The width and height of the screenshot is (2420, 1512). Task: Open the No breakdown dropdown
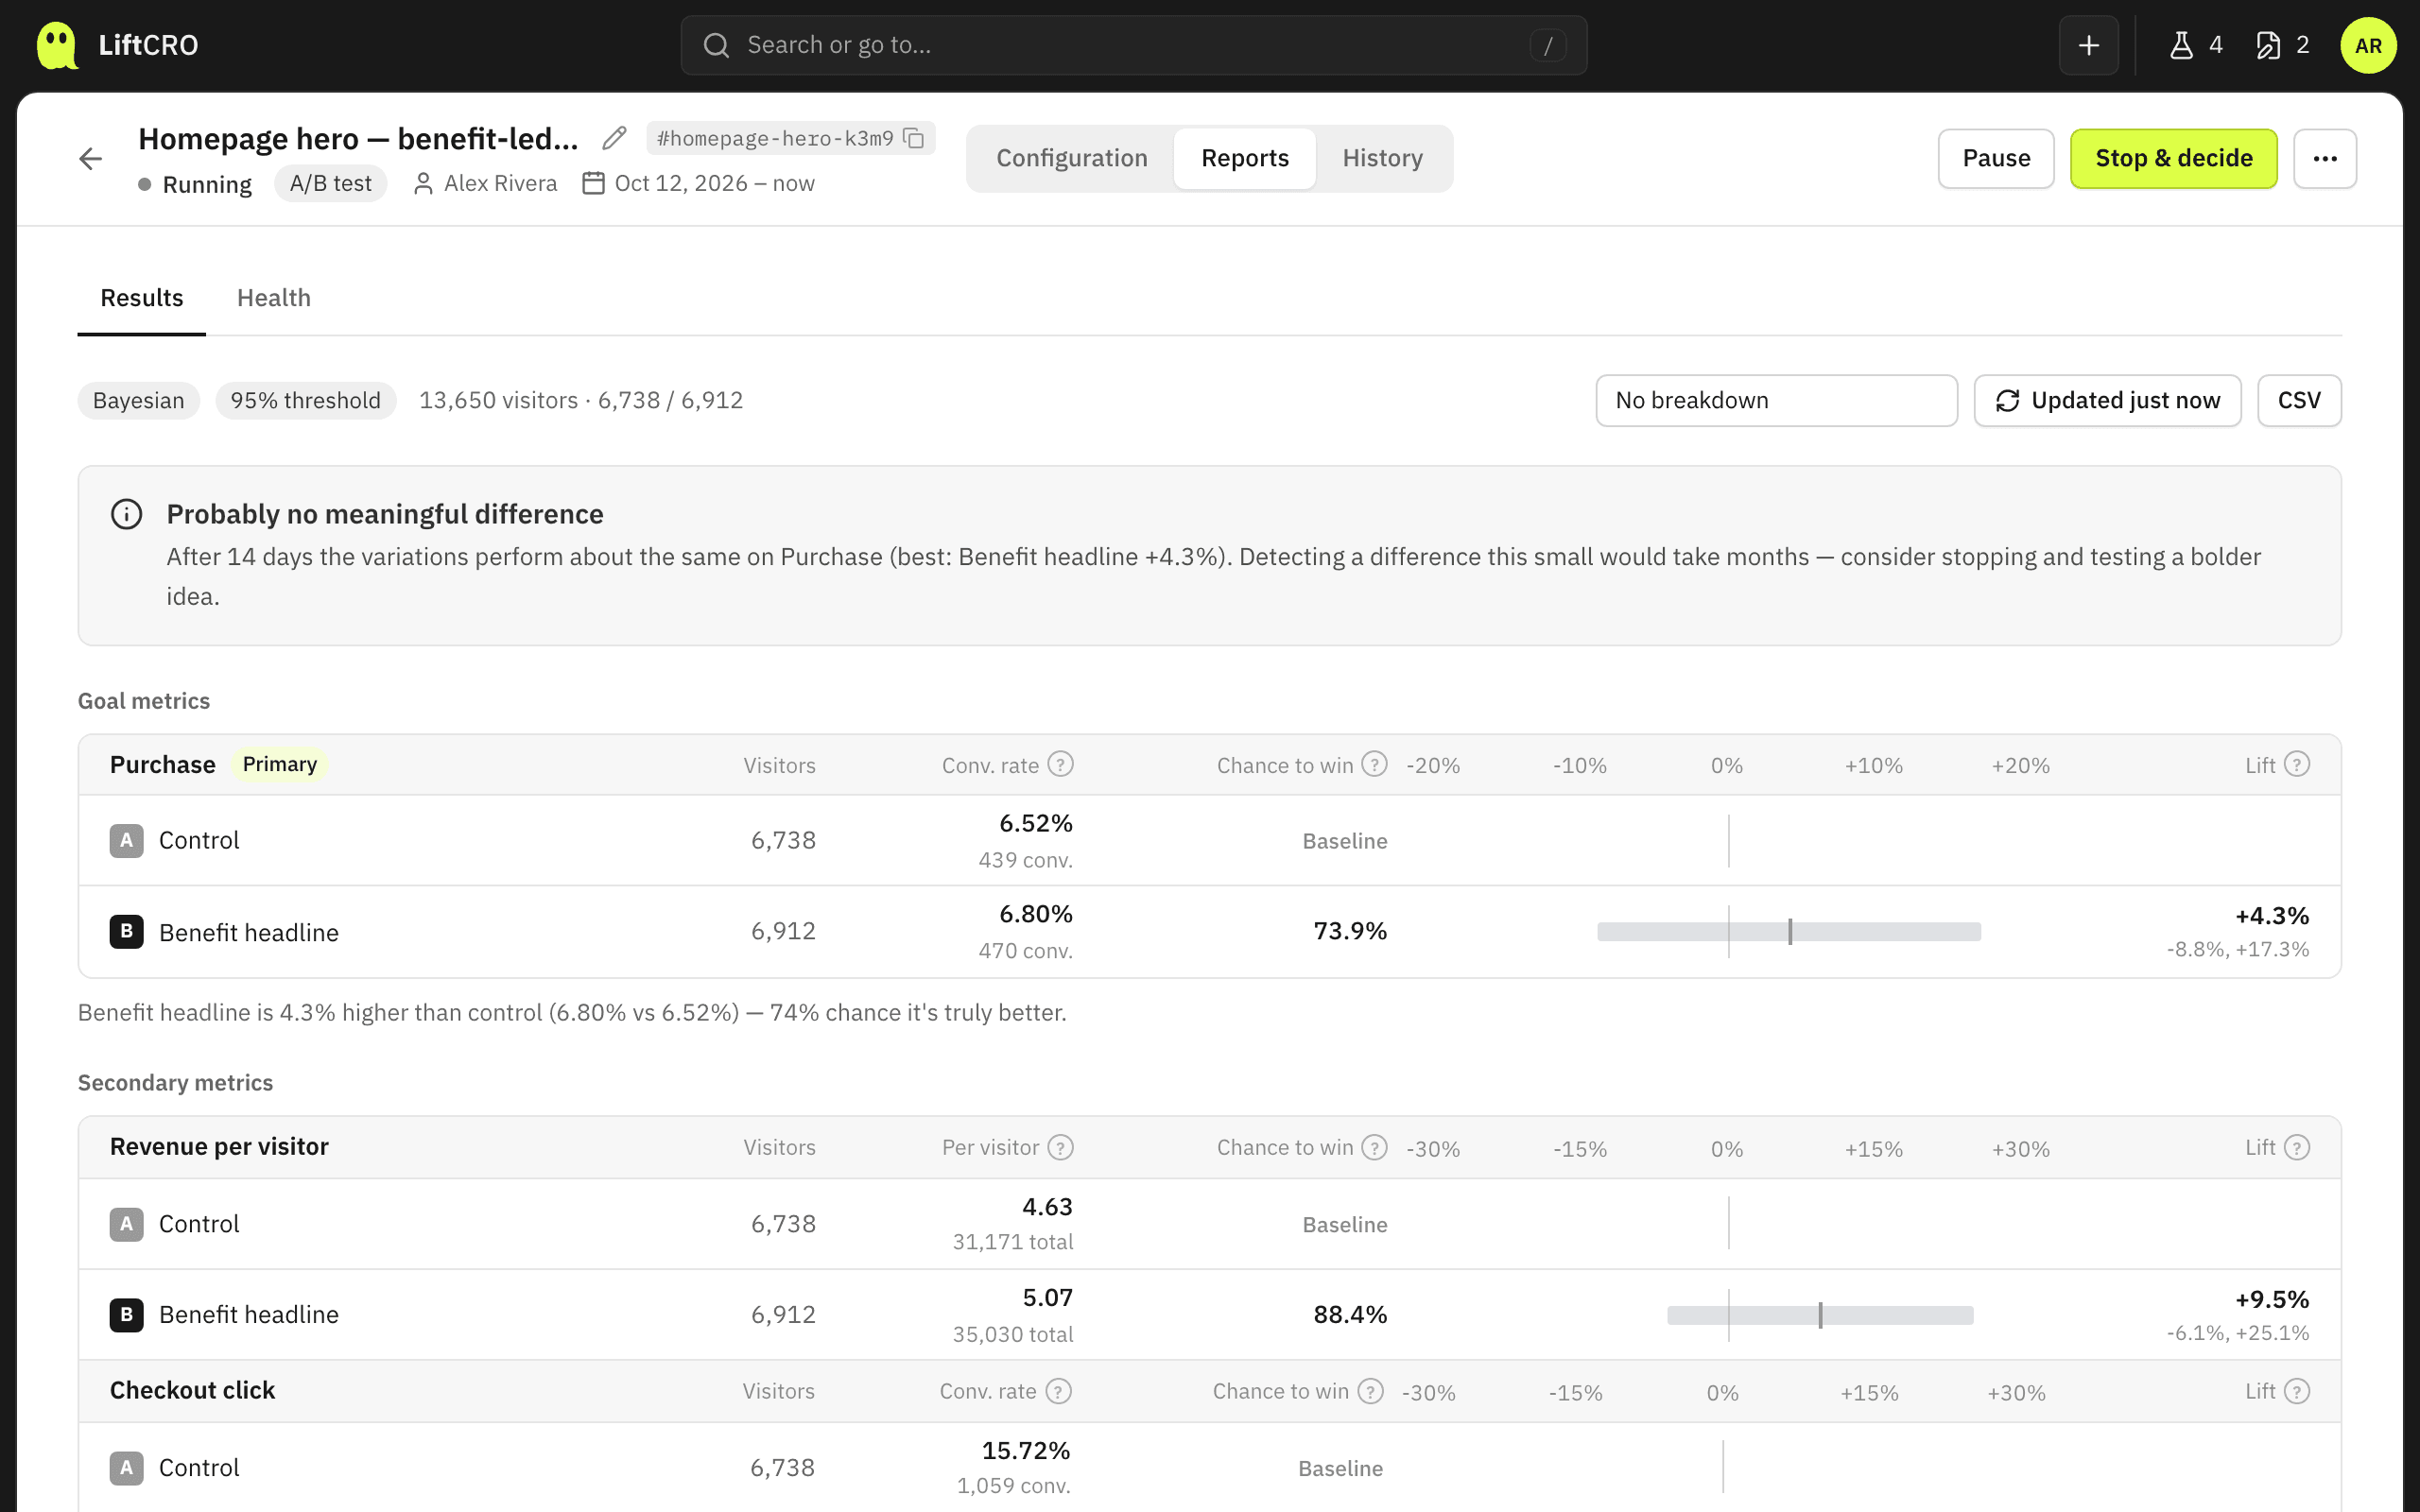coord(1776,401)
